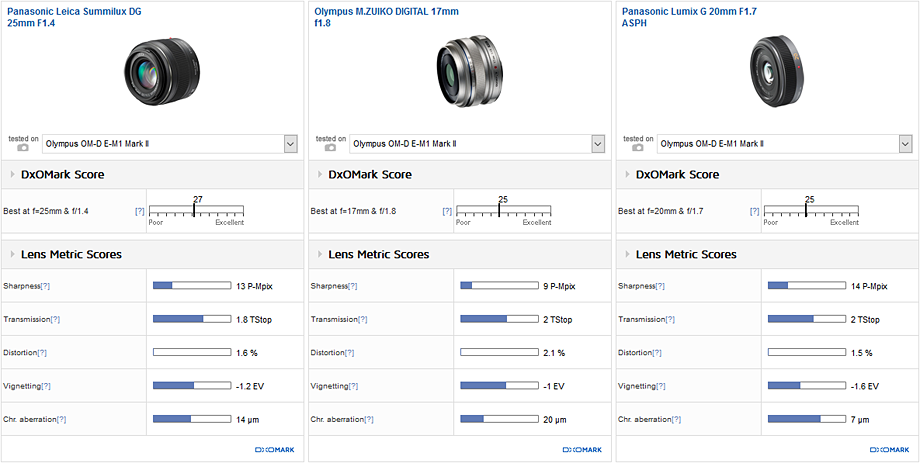Click the score scale showing 27
Screen dimensions: 920x463
click(196, 210)
